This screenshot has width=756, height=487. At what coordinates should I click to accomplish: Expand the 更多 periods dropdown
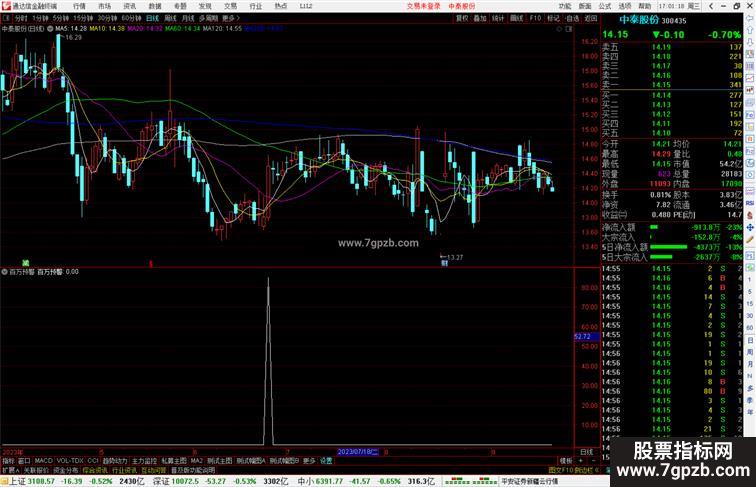coord(230,18)
